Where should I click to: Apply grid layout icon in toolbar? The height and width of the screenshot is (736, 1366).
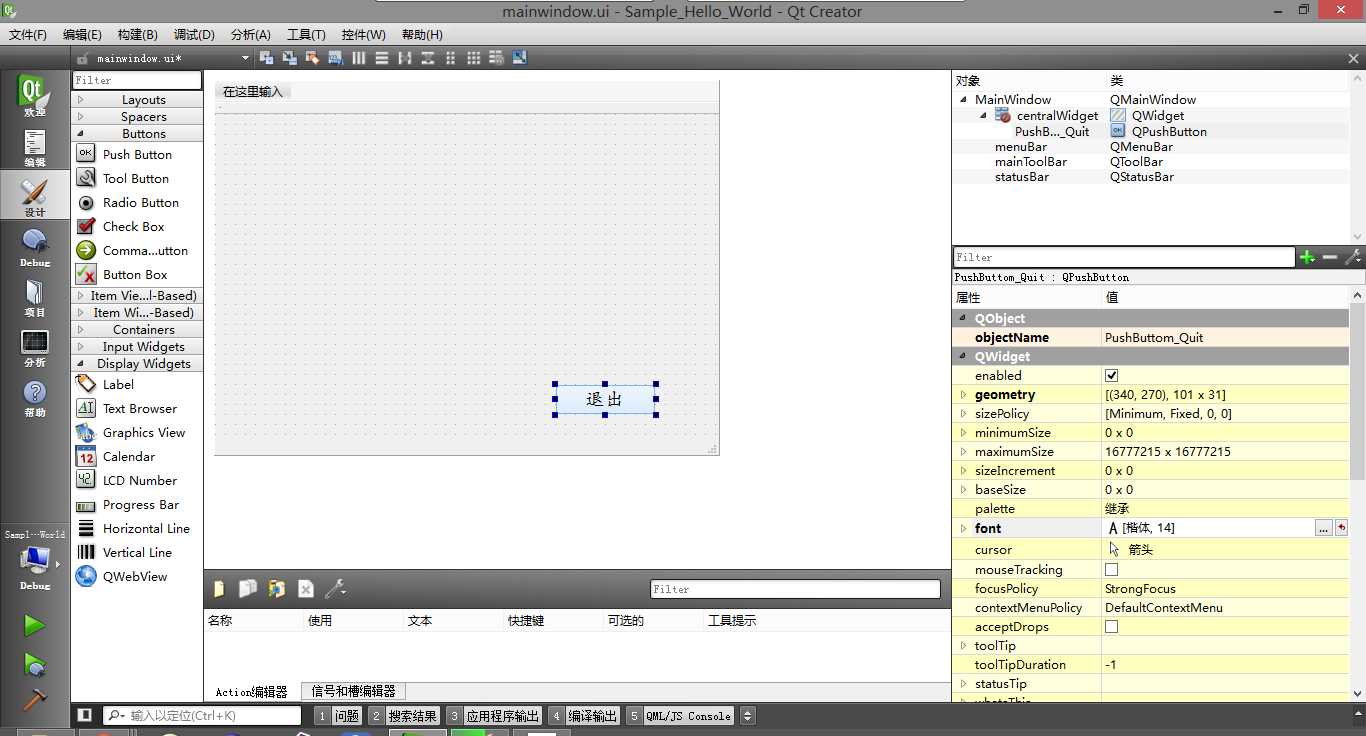tap(473, 58)
